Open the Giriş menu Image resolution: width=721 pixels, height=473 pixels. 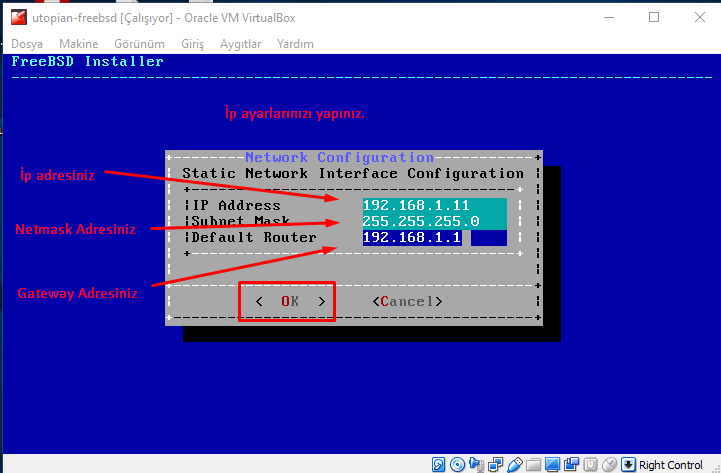pos(192,44)
